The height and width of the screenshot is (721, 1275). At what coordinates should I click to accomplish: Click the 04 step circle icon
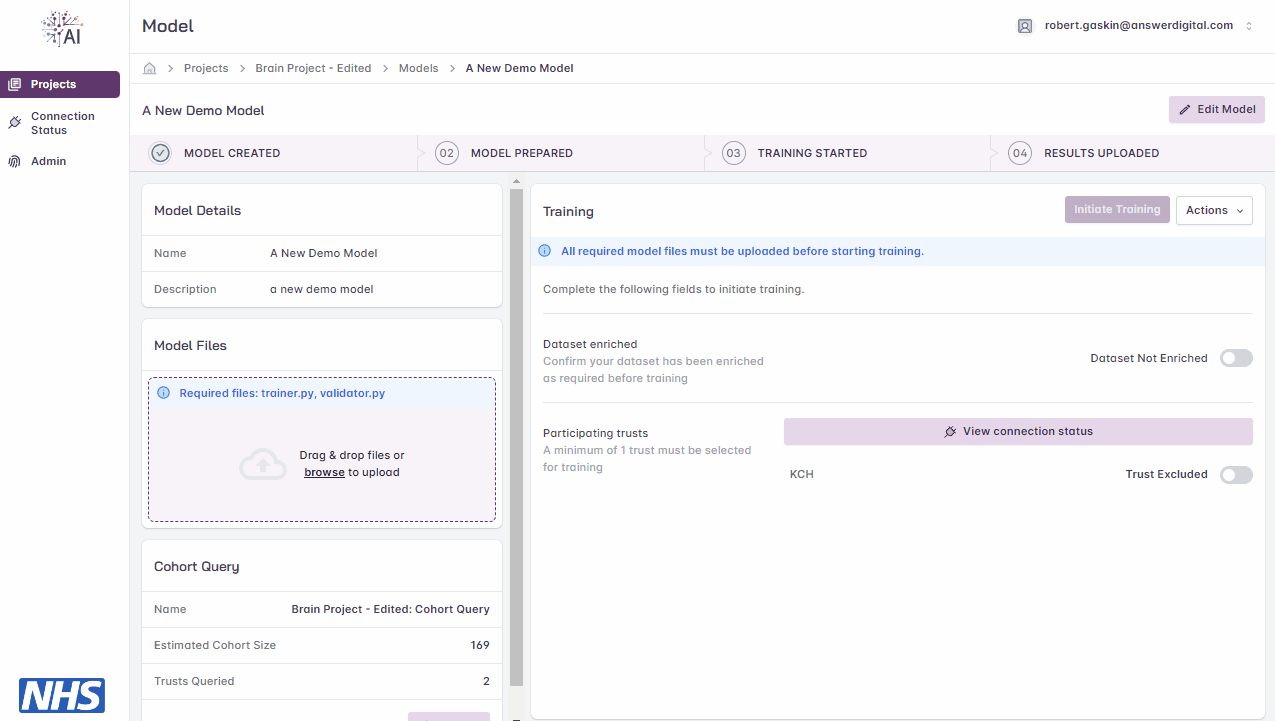1020,153
